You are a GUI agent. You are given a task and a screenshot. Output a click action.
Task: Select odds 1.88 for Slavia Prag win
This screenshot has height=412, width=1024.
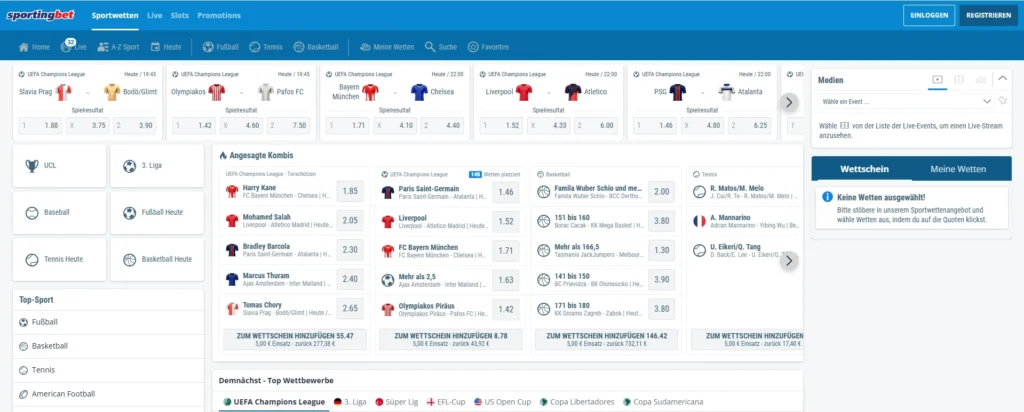41,125
